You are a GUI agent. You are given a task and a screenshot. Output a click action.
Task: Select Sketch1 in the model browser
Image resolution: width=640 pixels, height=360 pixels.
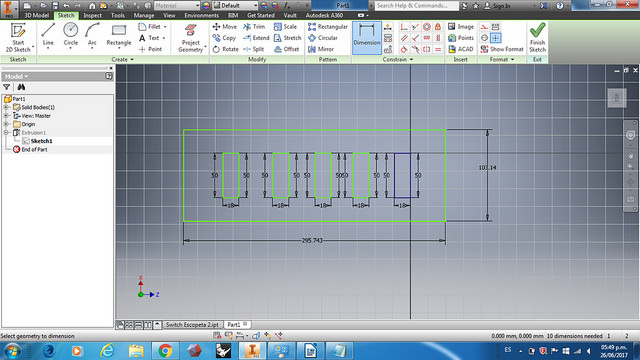[41, 141]
